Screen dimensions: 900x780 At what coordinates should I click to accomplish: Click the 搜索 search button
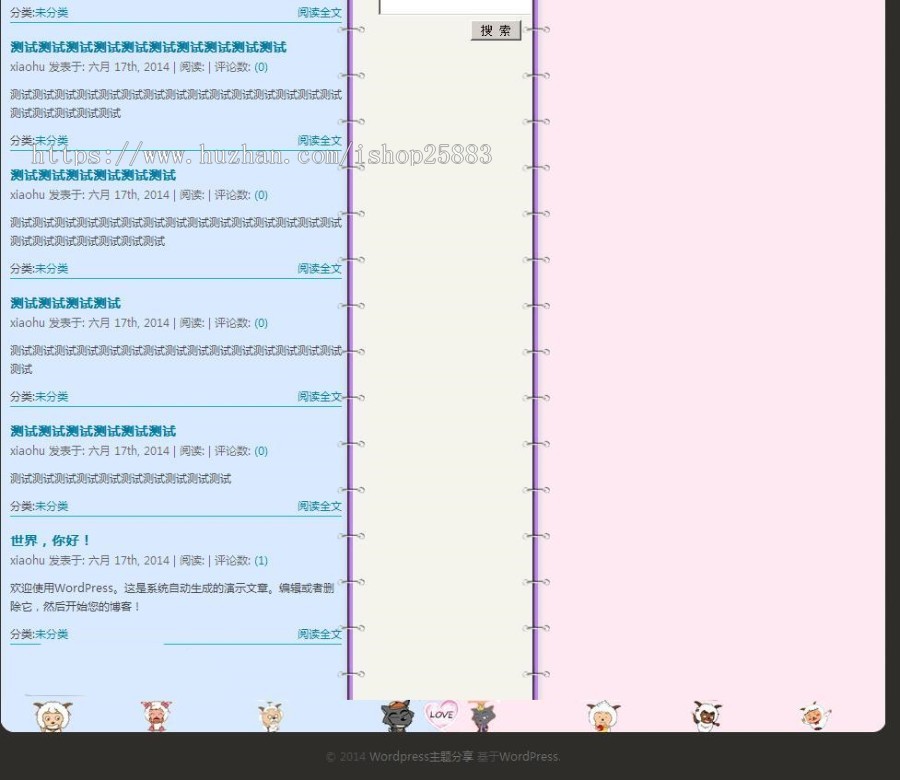tap(496, 30)
